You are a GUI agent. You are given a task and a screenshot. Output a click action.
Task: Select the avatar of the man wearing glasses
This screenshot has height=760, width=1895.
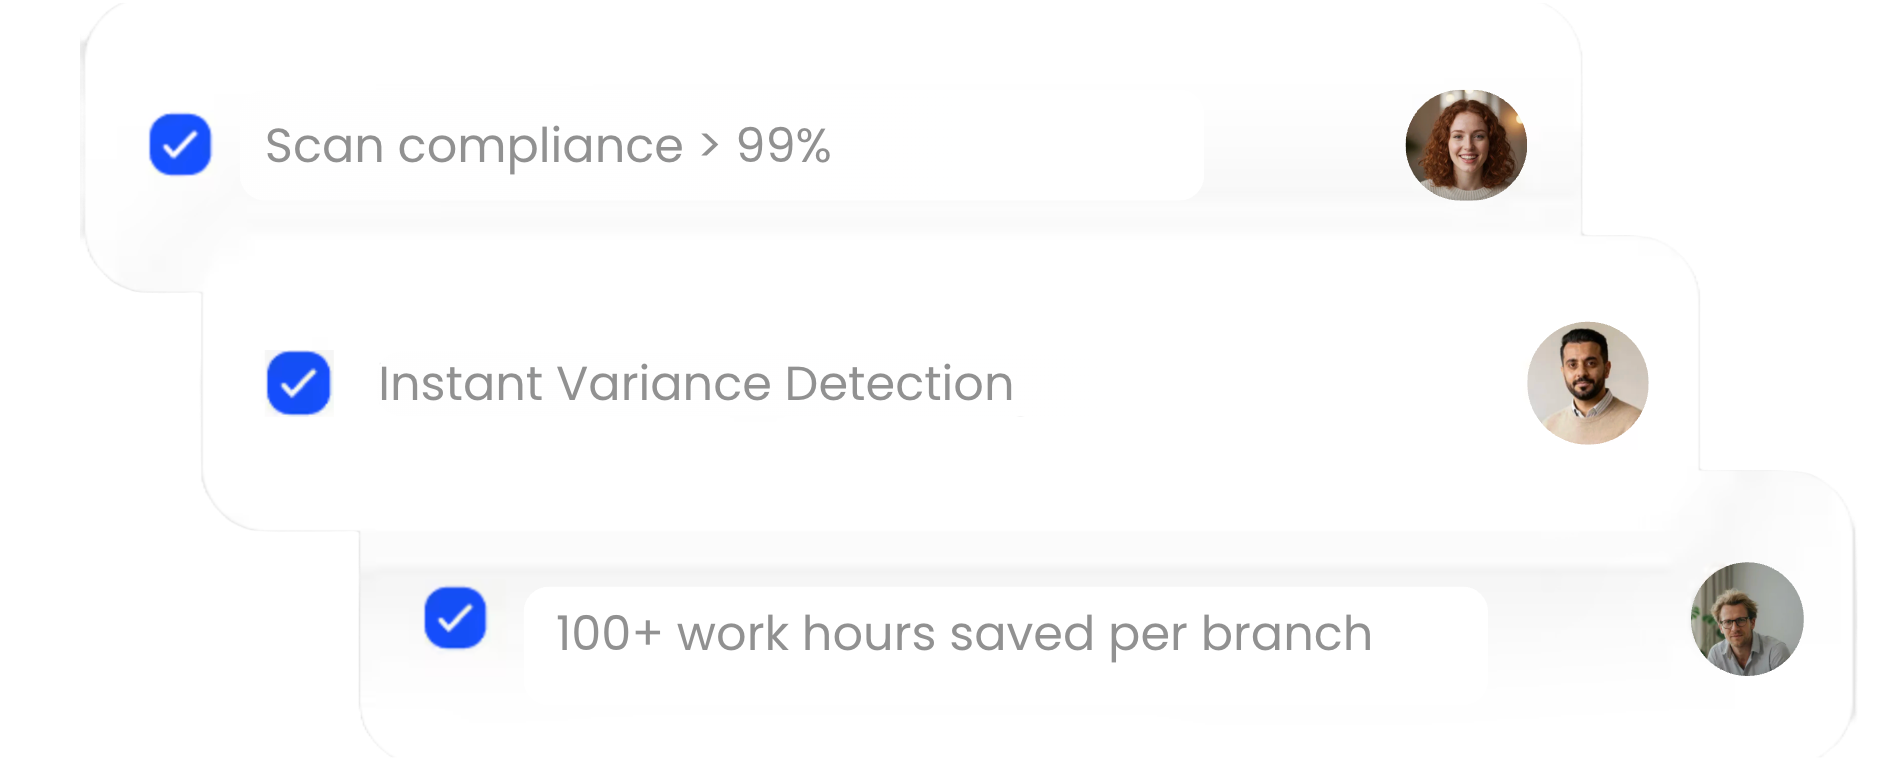tap(1746, 619)
